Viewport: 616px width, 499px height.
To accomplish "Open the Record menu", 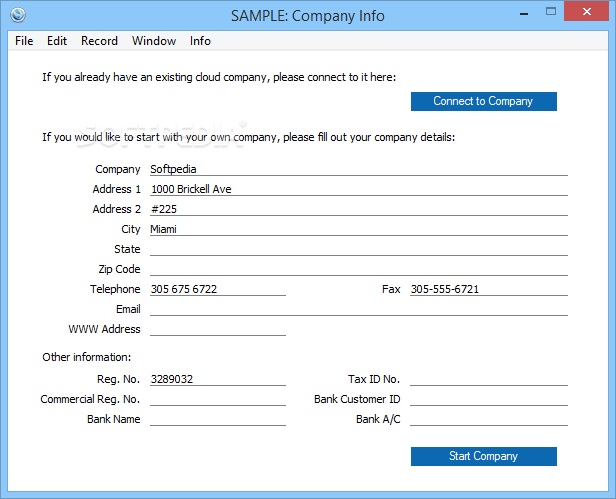I will click(x=99, y=41).
